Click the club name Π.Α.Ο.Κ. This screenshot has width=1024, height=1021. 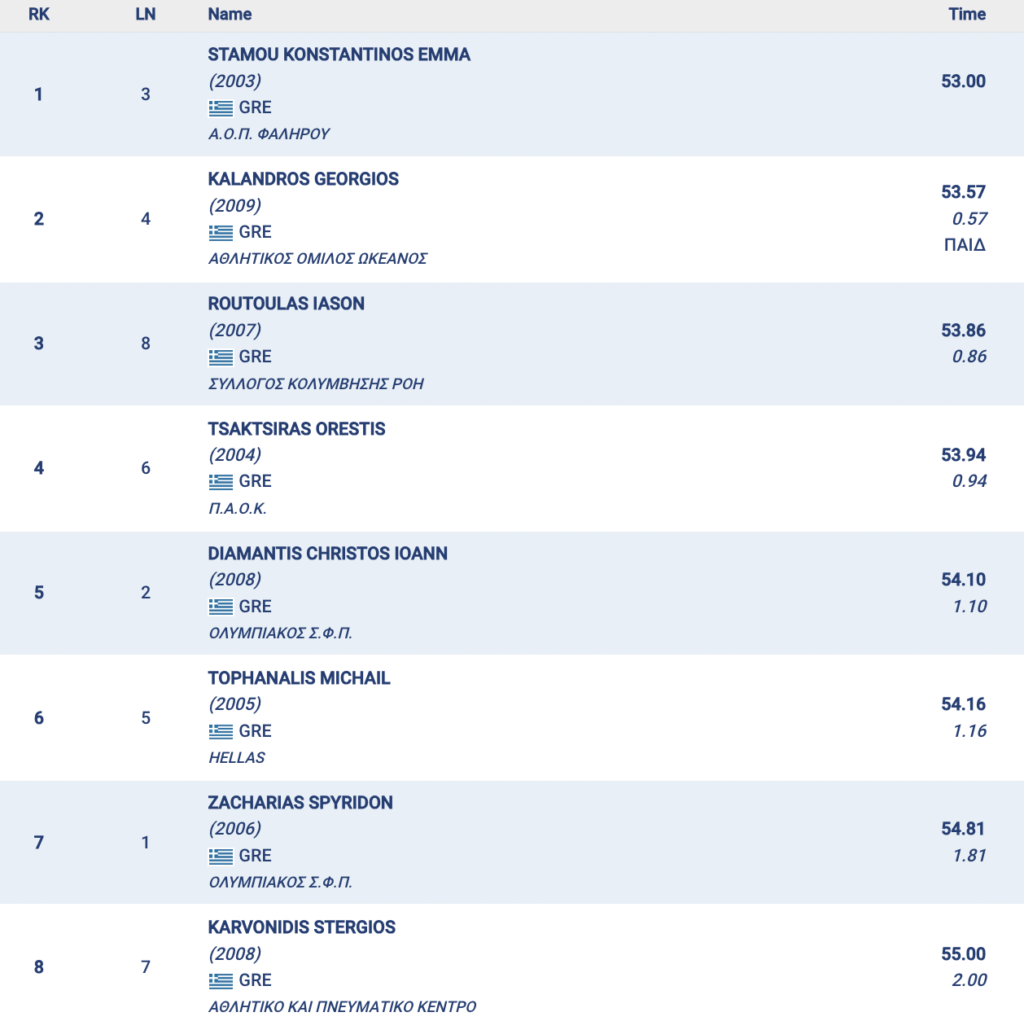238,508
